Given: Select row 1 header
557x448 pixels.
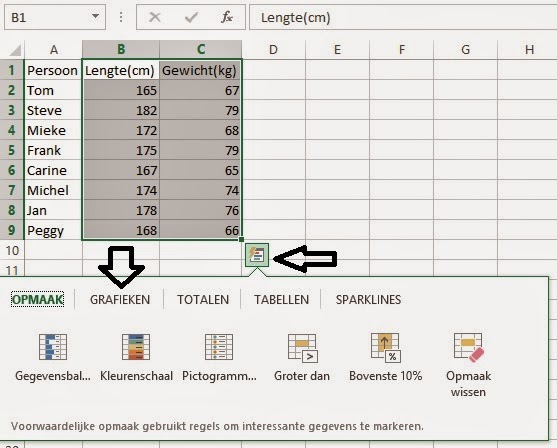Looking at the screenshot, I should 12,70.
